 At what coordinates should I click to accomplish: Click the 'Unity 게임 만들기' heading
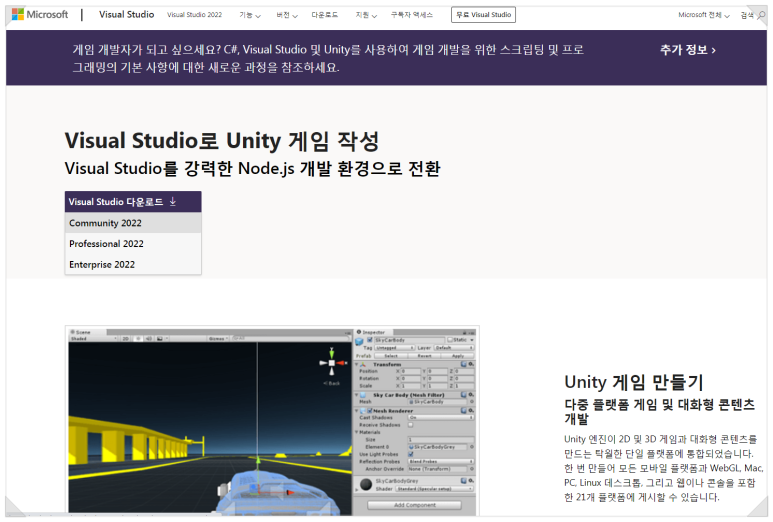(x=633, y=382)
